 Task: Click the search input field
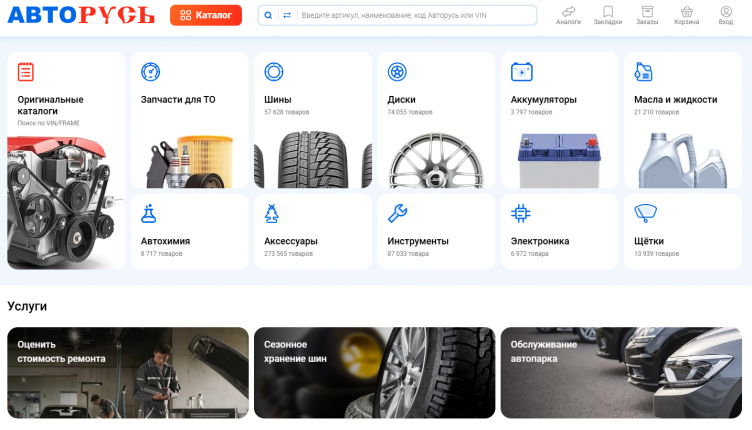pos(415,16)
